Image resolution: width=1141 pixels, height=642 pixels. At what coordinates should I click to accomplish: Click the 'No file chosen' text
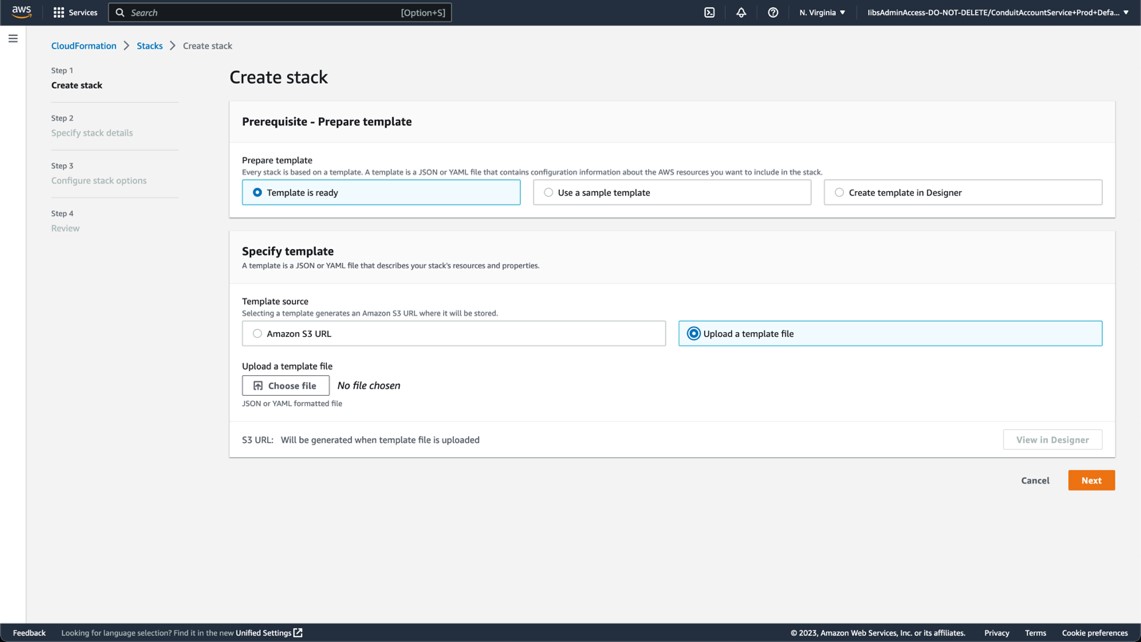pos(368,385)
